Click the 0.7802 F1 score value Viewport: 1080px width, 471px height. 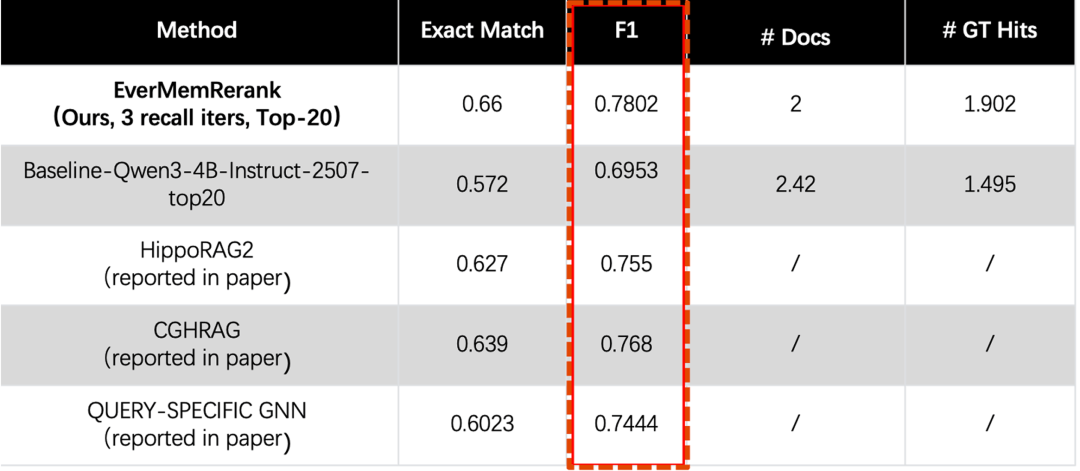coord(627,104)
